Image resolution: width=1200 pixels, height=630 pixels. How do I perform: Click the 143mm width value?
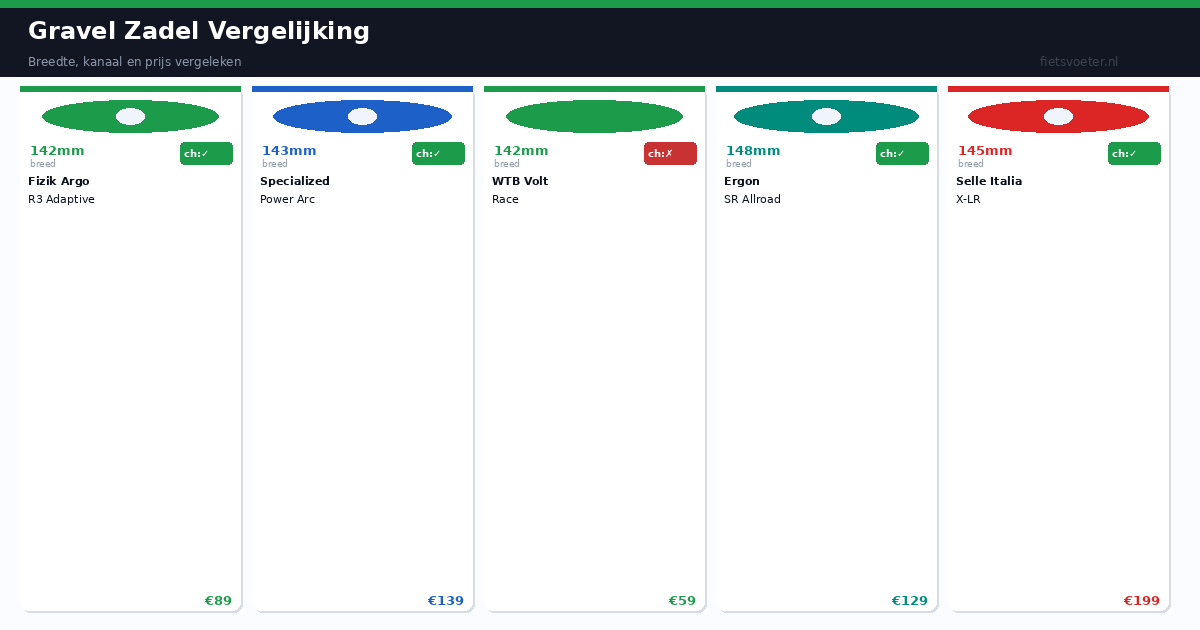pos(289,151)
